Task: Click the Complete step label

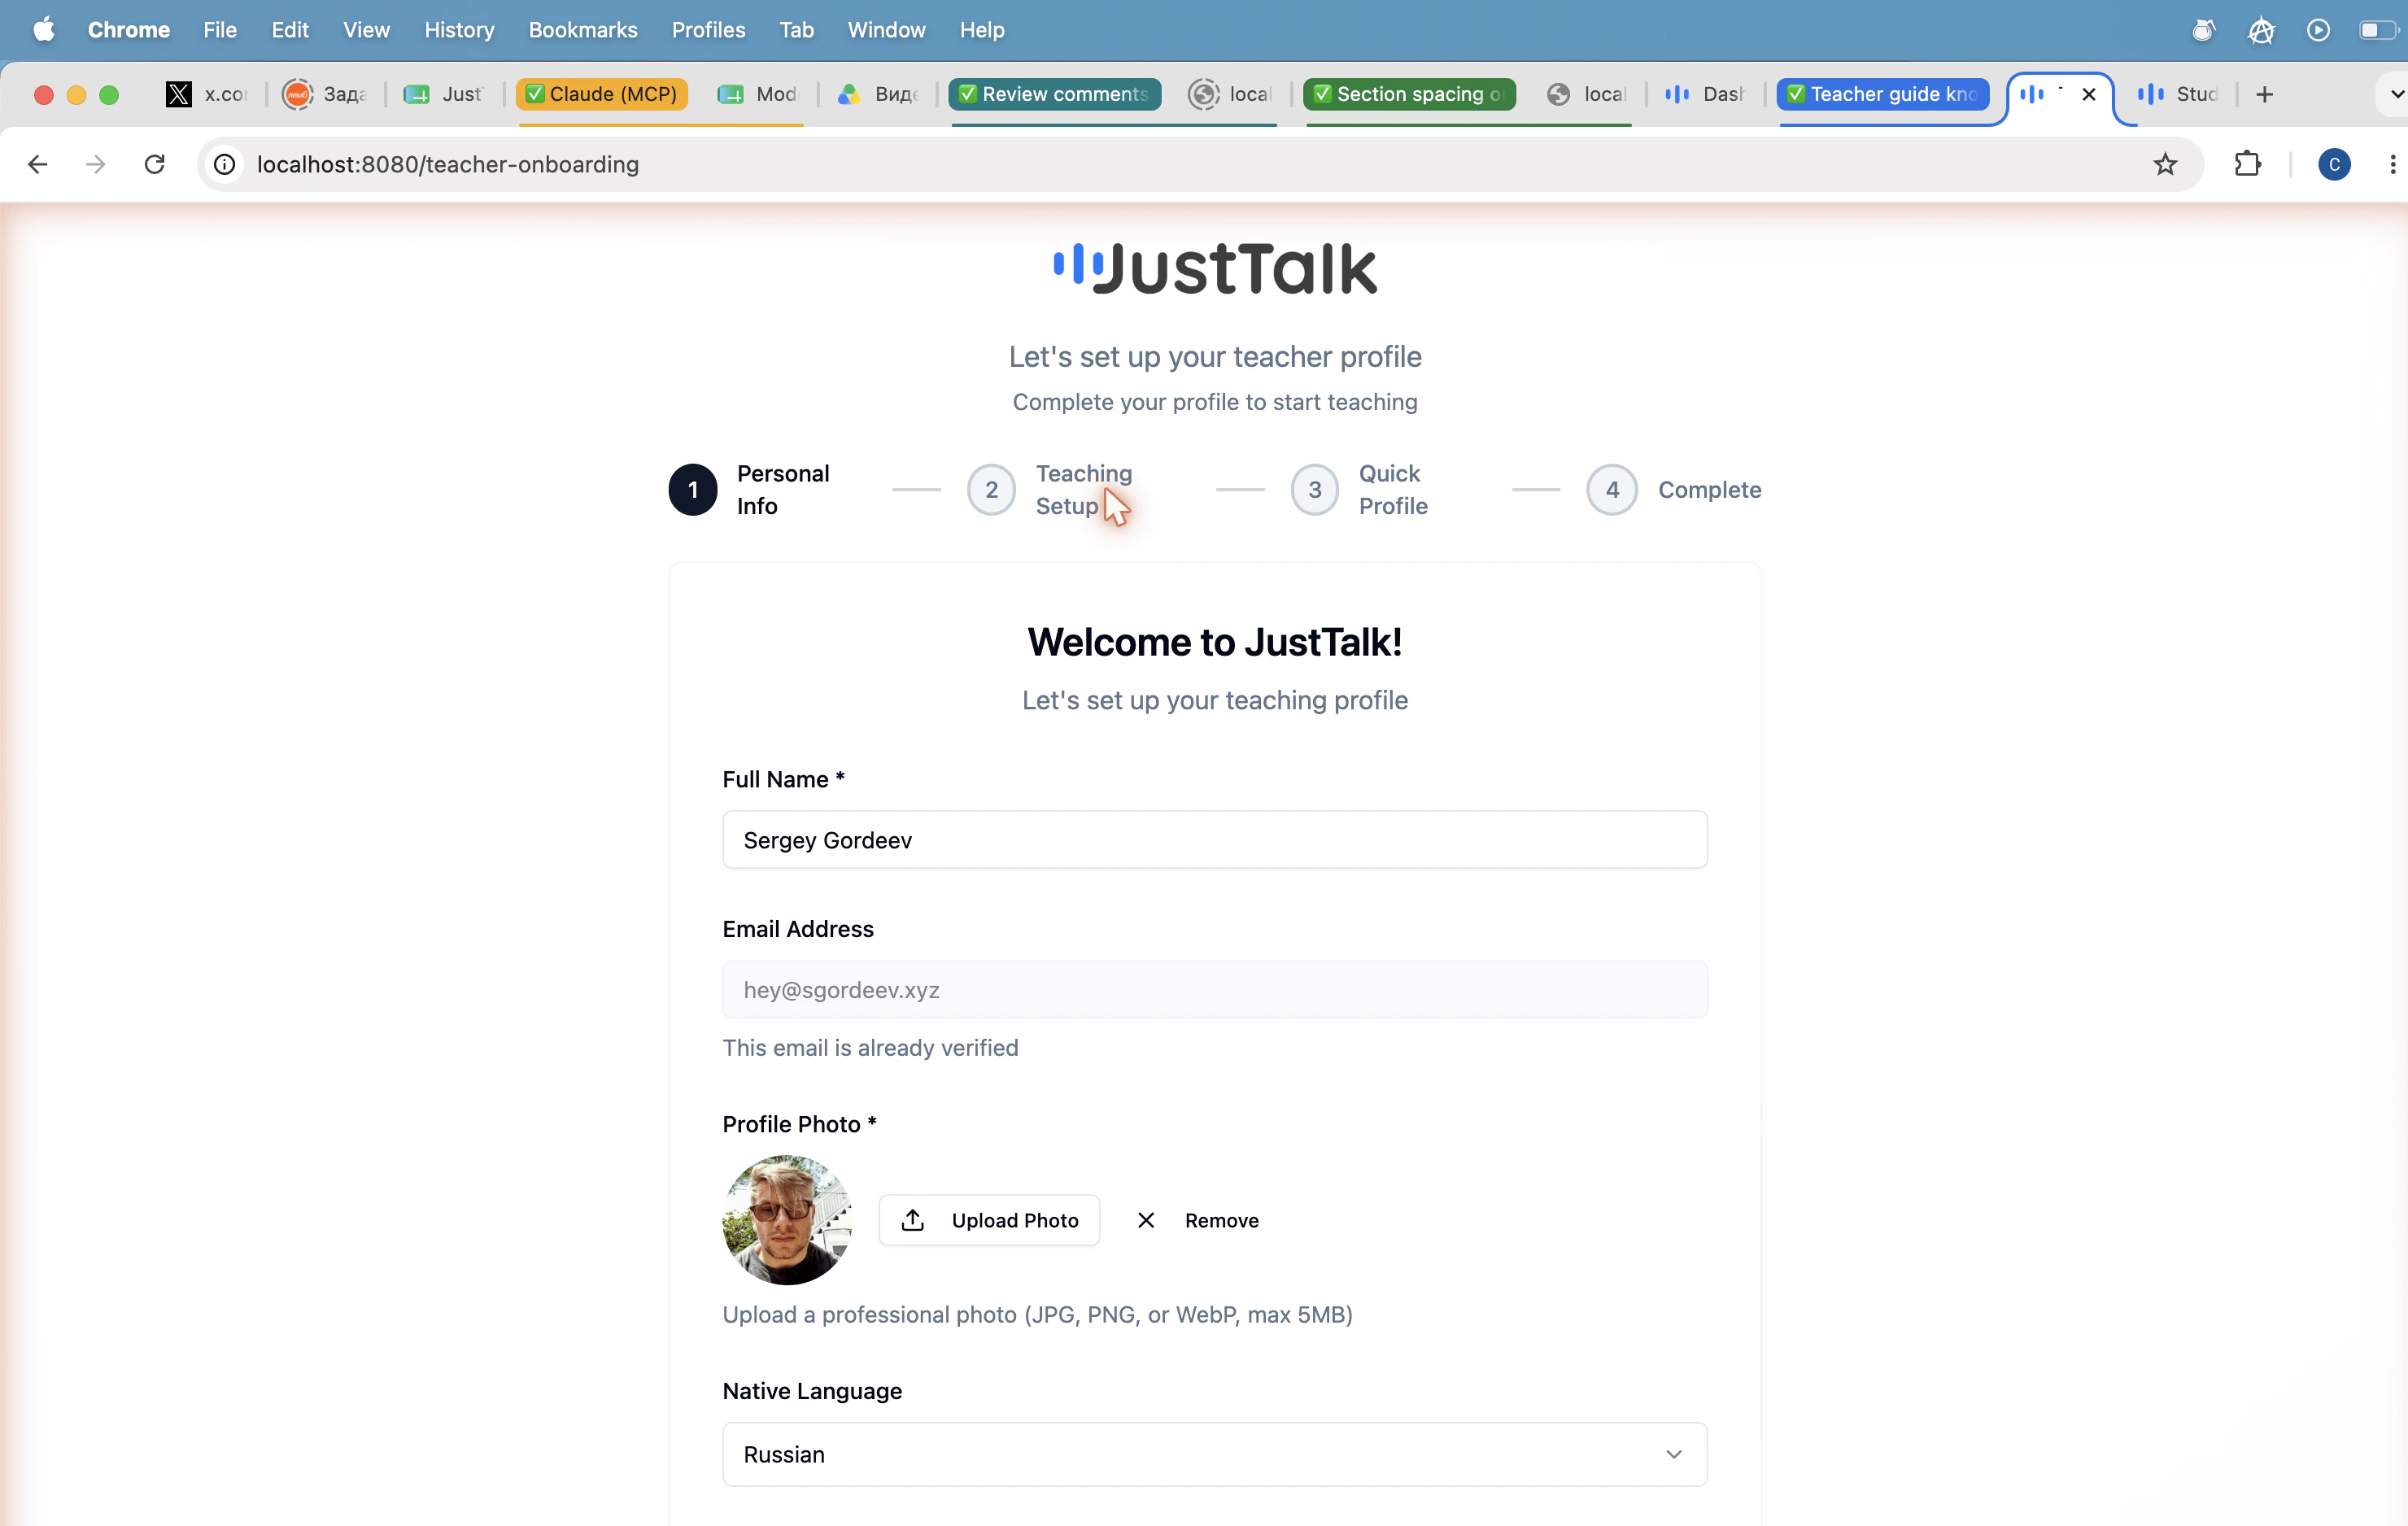Action: pyautogui.click(x=1710, y=490)
